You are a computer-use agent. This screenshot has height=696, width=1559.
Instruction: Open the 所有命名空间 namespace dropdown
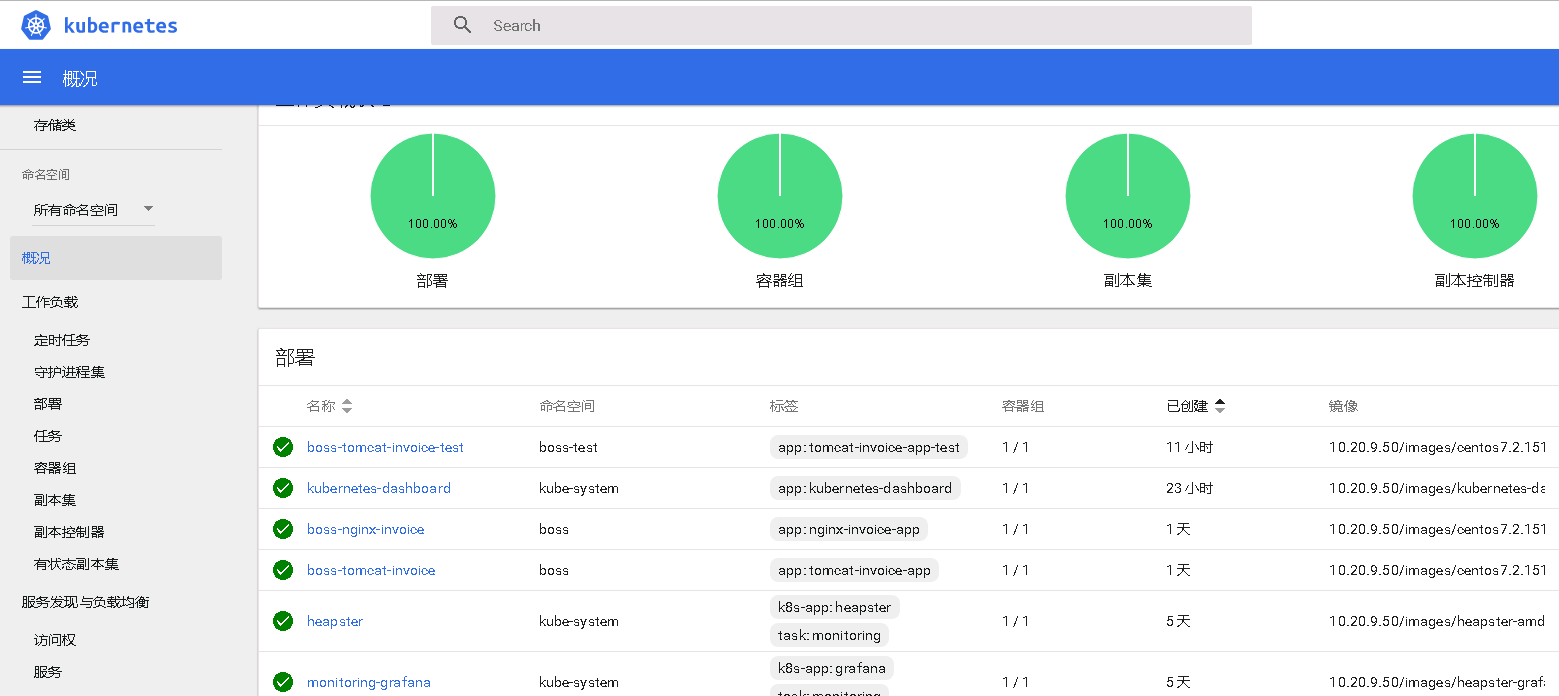93,210
